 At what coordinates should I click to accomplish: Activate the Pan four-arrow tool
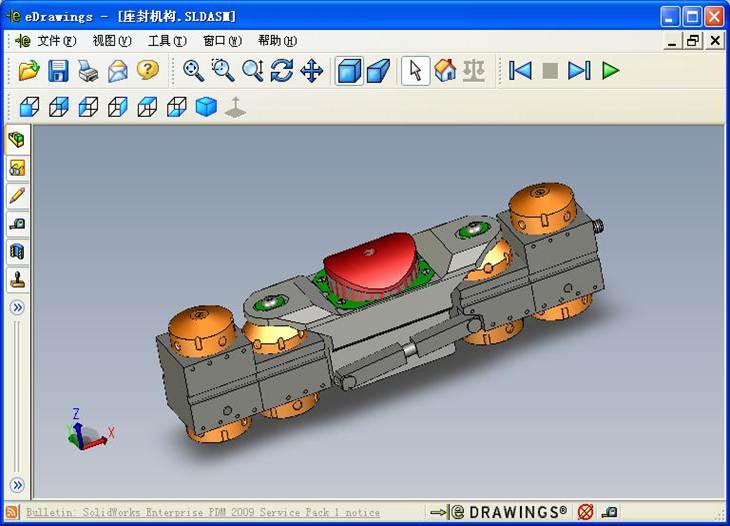click(311, 71)
